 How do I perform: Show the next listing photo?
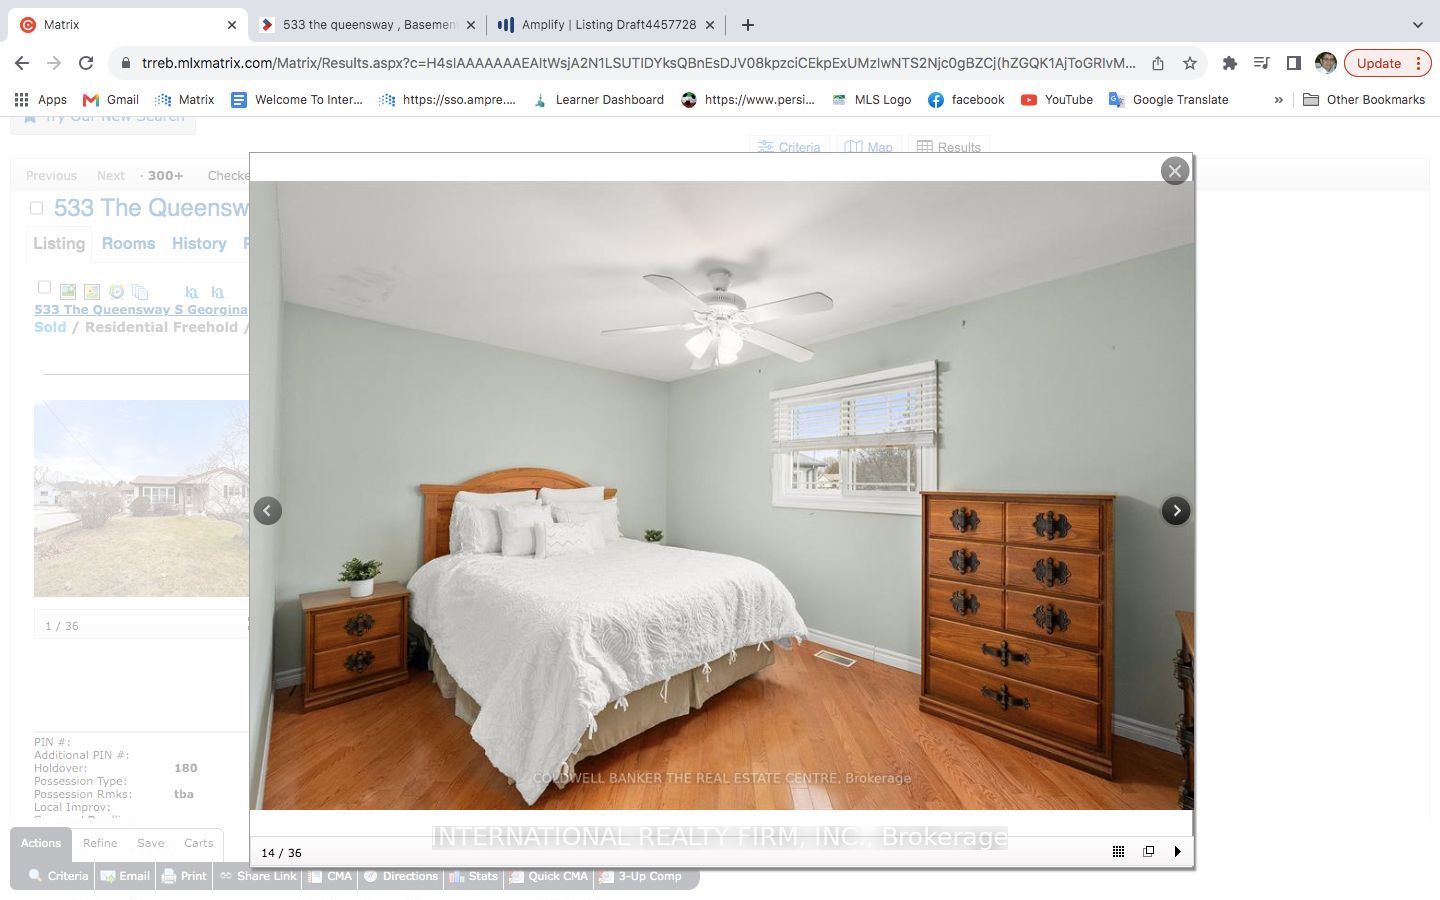coord(1176,511)
